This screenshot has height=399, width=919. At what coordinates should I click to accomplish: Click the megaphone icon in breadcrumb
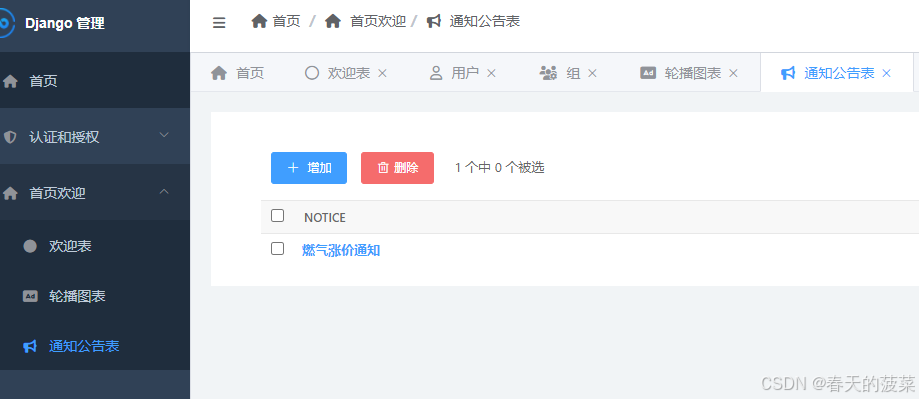pos(434,22)
